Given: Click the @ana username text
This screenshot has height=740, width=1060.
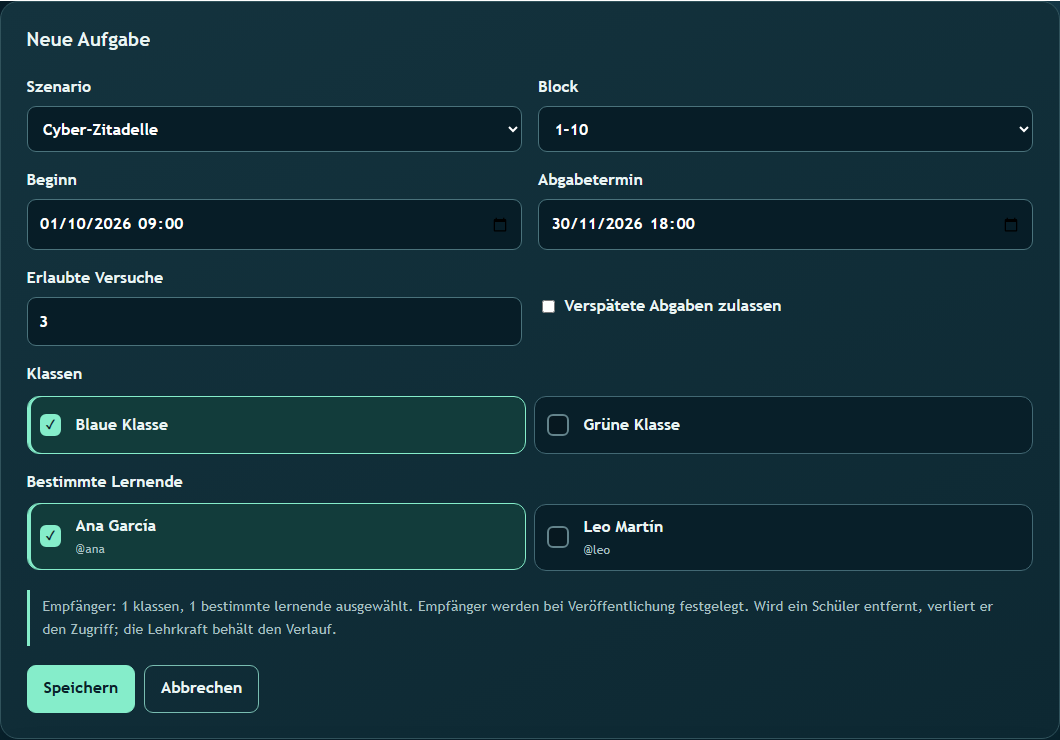Looking at the screenshot, I should [90, 549].
